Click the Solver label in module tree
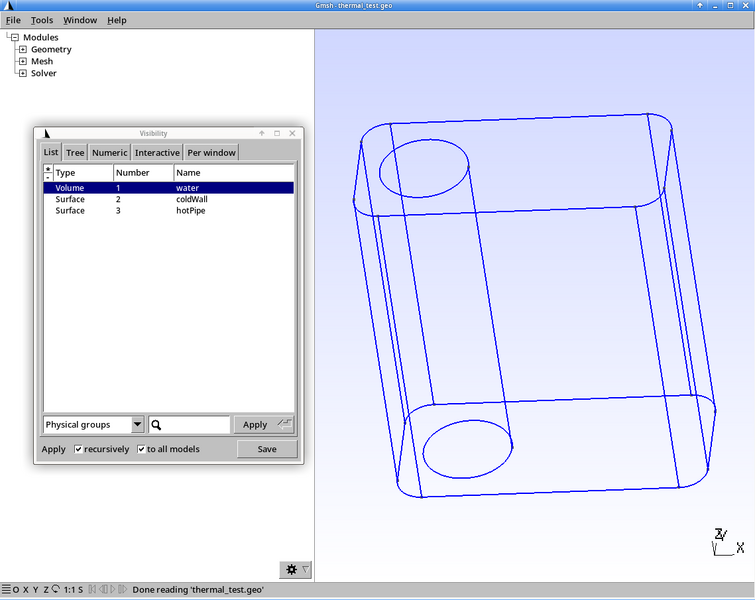Image resolution: width=755 pixels, height=600 pixels. tap(44, 73)
